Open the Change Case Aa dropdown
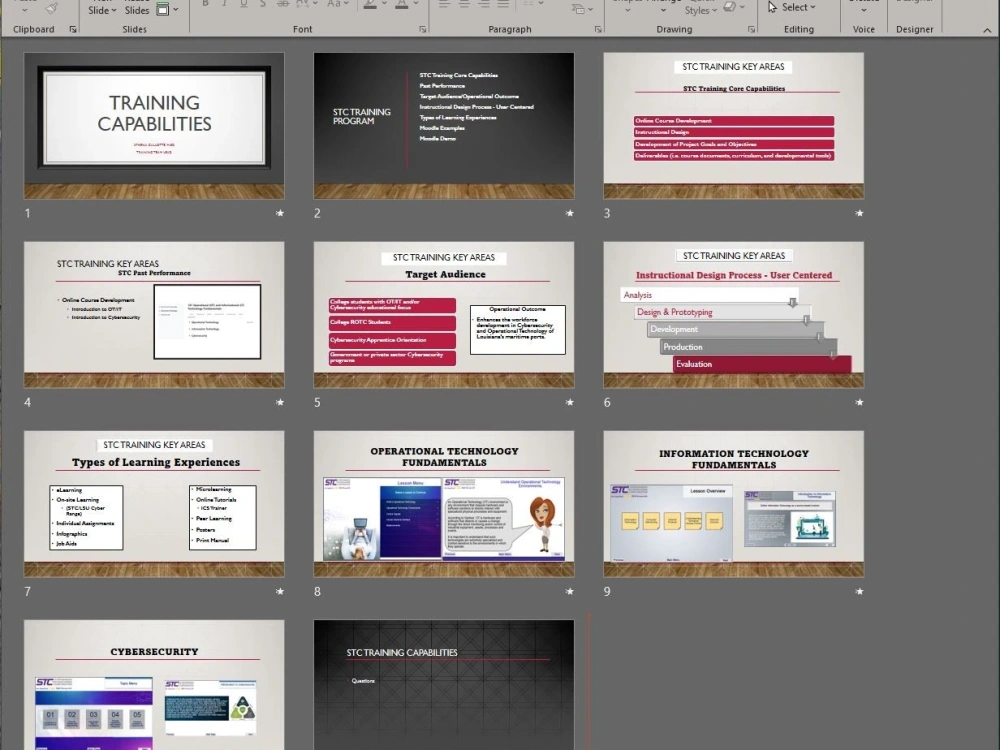1000x750 pixels. pyautogui.click(x=337, y=4)
